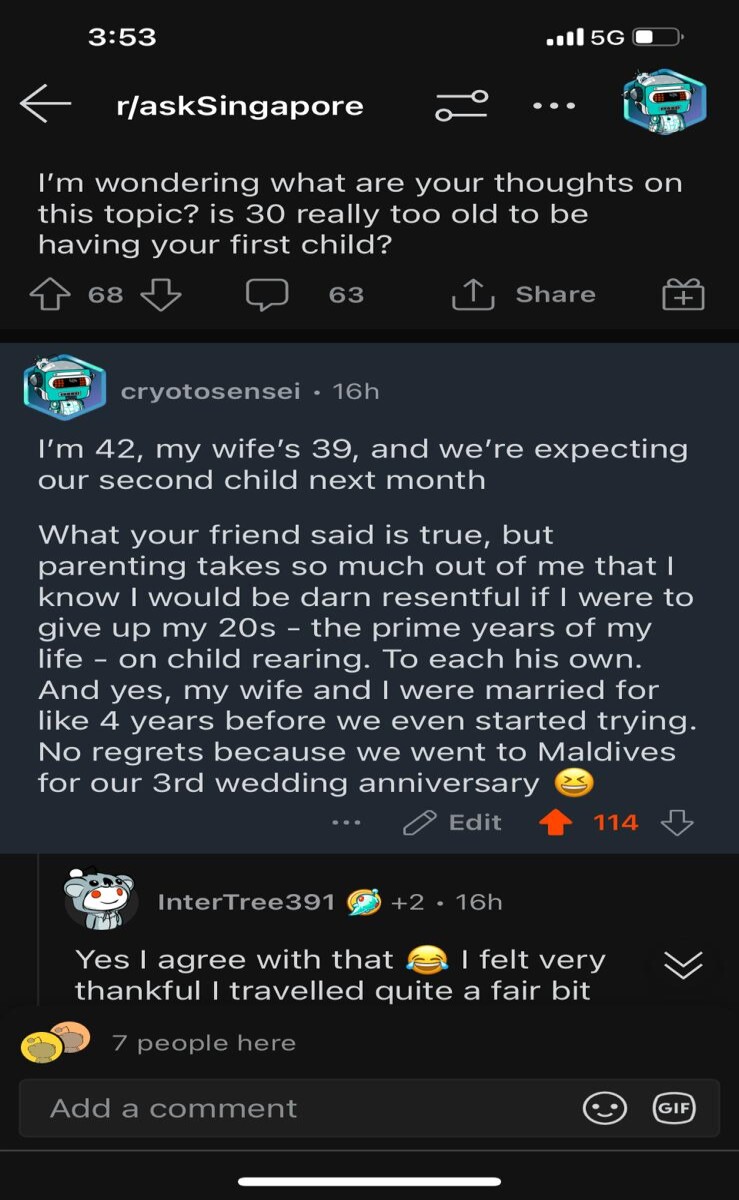Upvote the post with 68 points
Viewport: 739px width, 1200px height.
[50, 294]
